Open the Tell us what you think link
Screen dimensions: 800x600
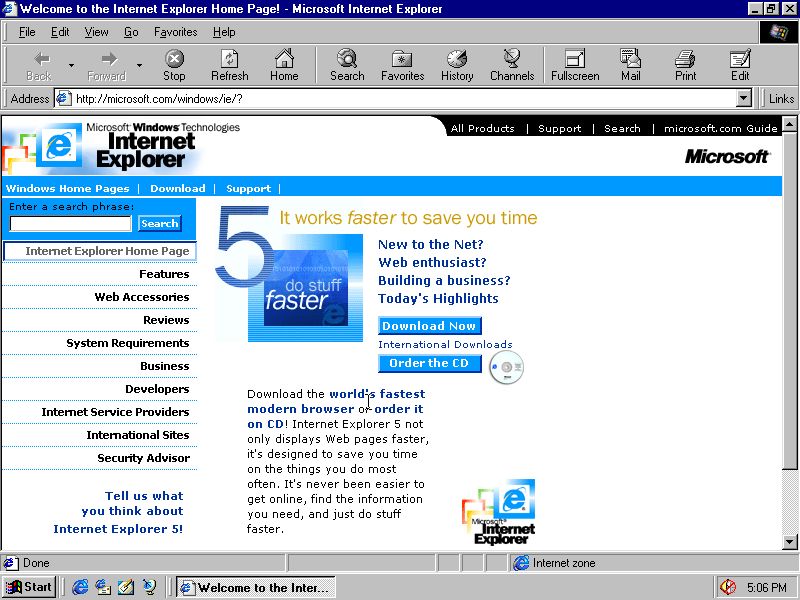[118, 512]
